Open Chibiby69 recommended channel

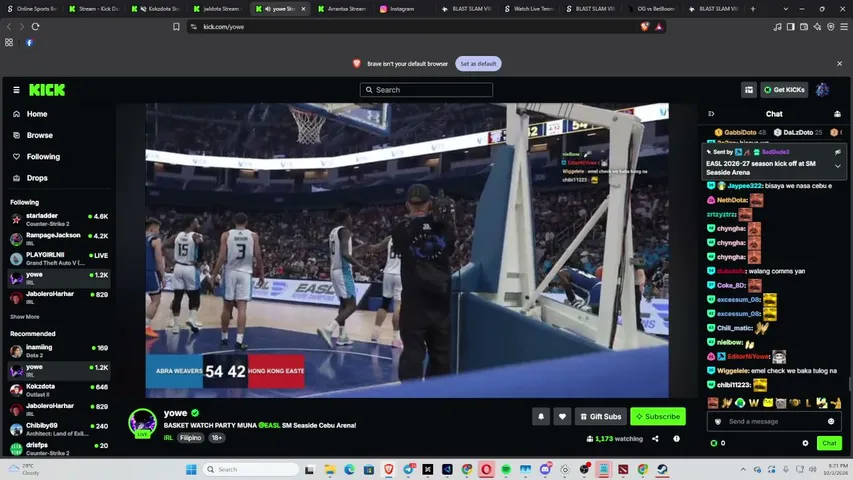click(59, 429)
